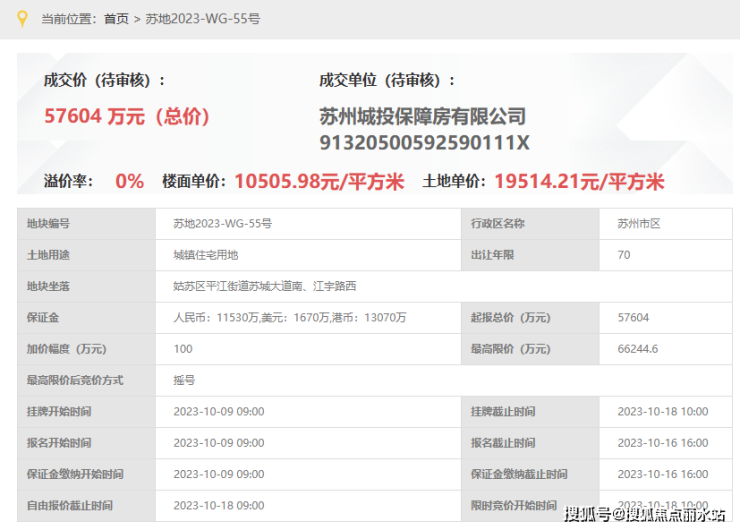Click the 挂牌开始时间 label
Screen dimensions: 740x530
tap(59, 412)
